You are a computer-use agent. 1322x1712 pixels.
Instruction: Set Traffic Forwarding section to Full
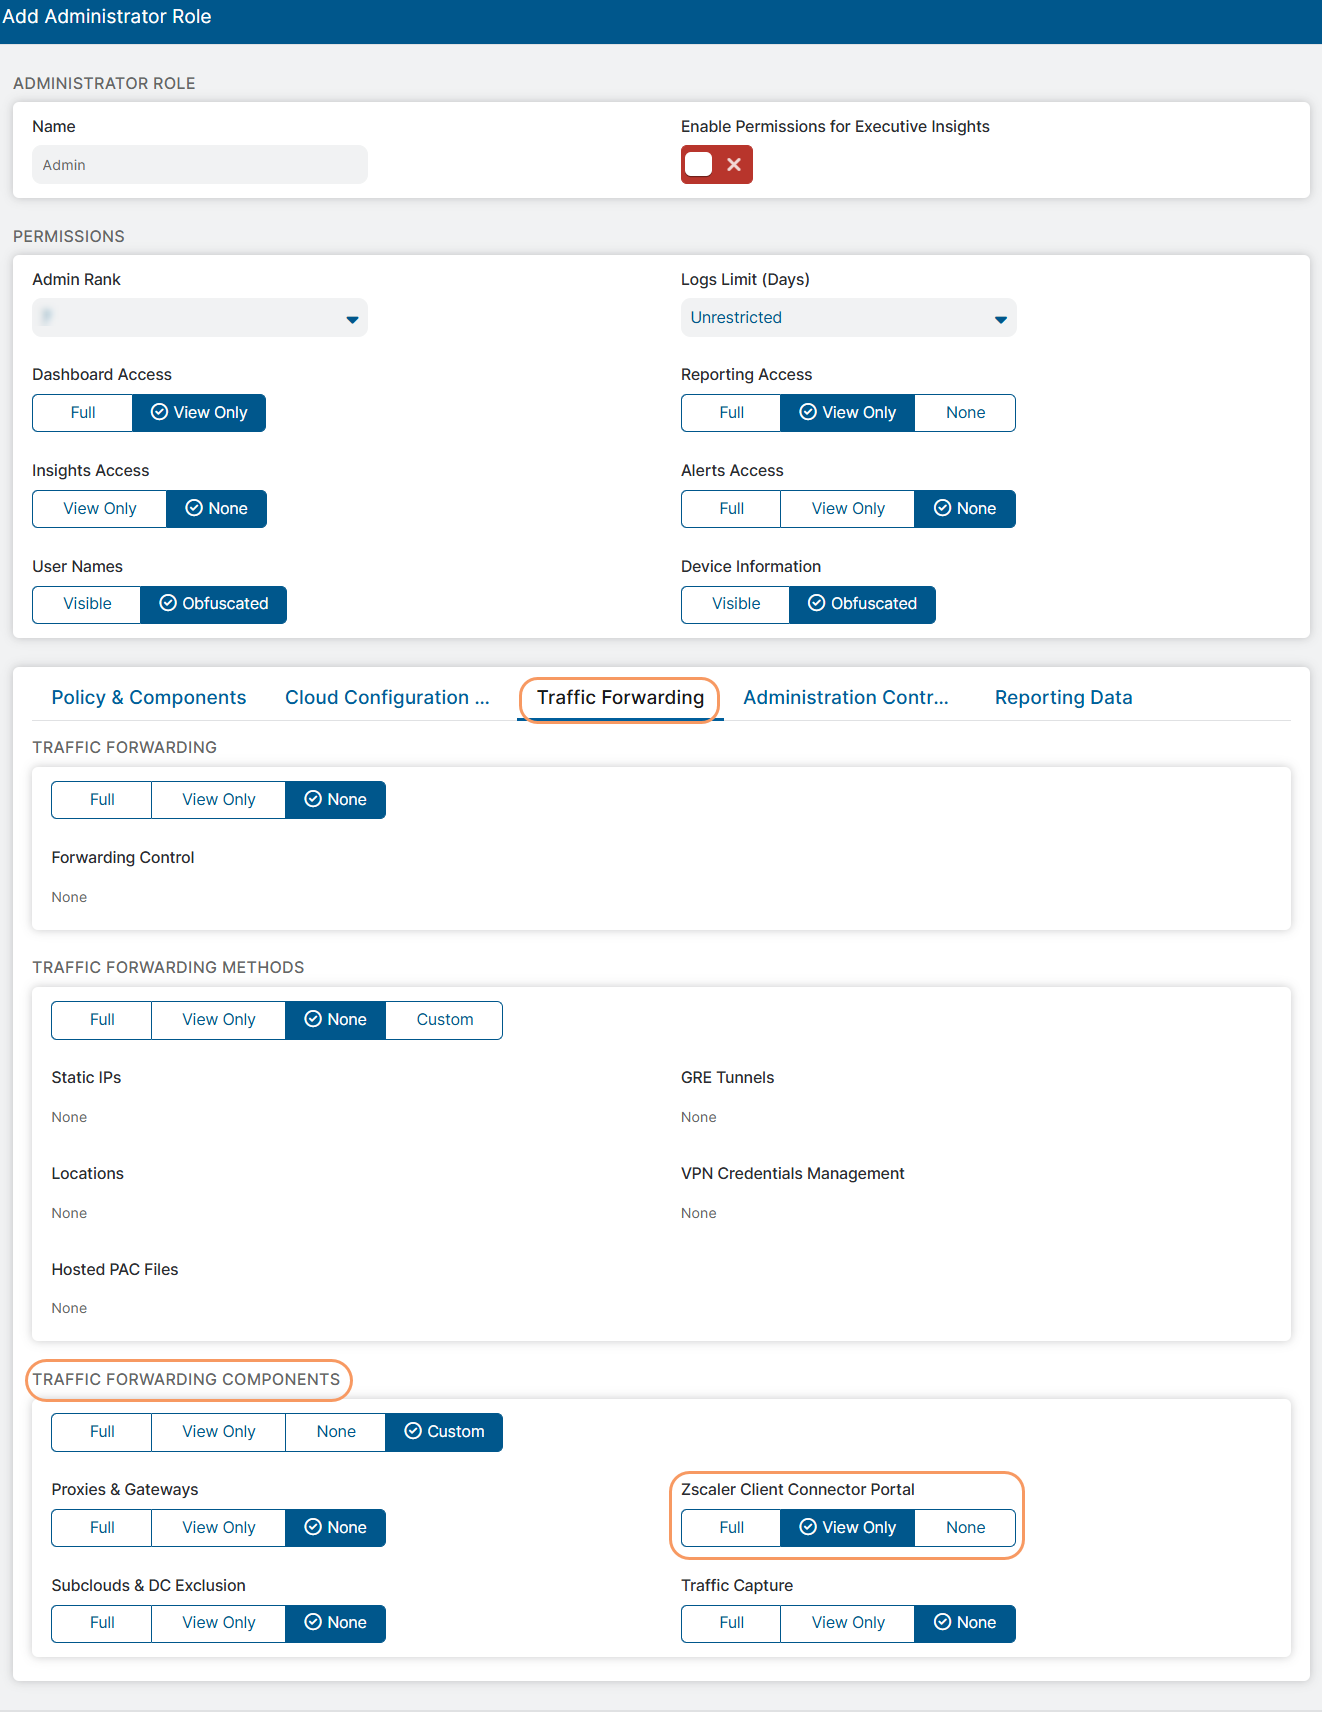(x=102, y=800)
